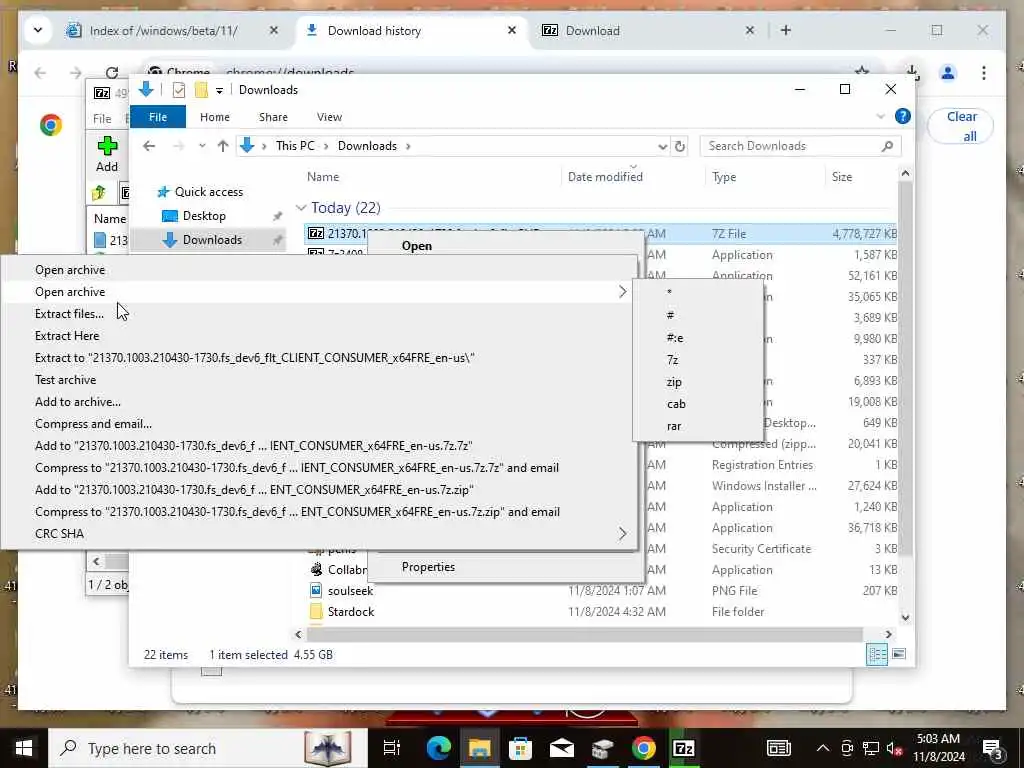The image size is (1024, 768).
Task: Click Explorer back arrow
Action: [x=149, y=146]
